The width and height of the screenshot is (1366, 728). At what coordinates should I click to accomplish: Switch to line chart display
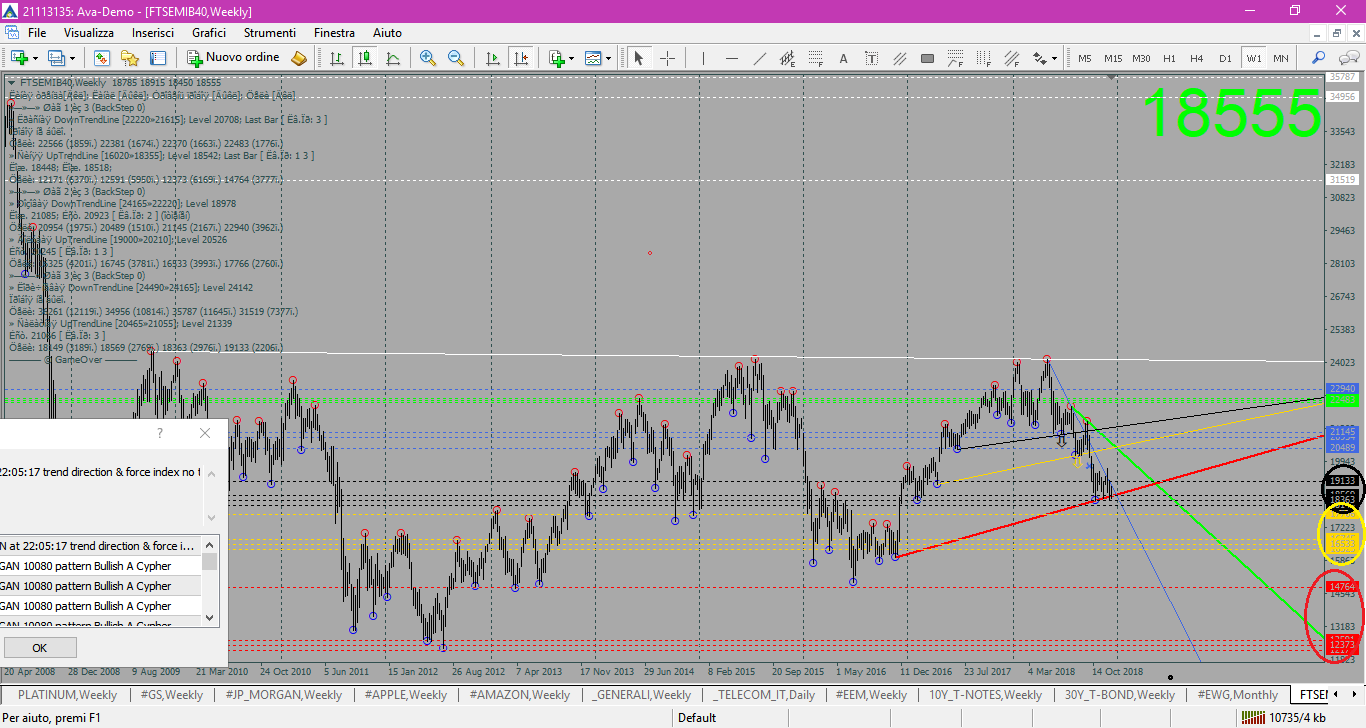pos(393,58)
